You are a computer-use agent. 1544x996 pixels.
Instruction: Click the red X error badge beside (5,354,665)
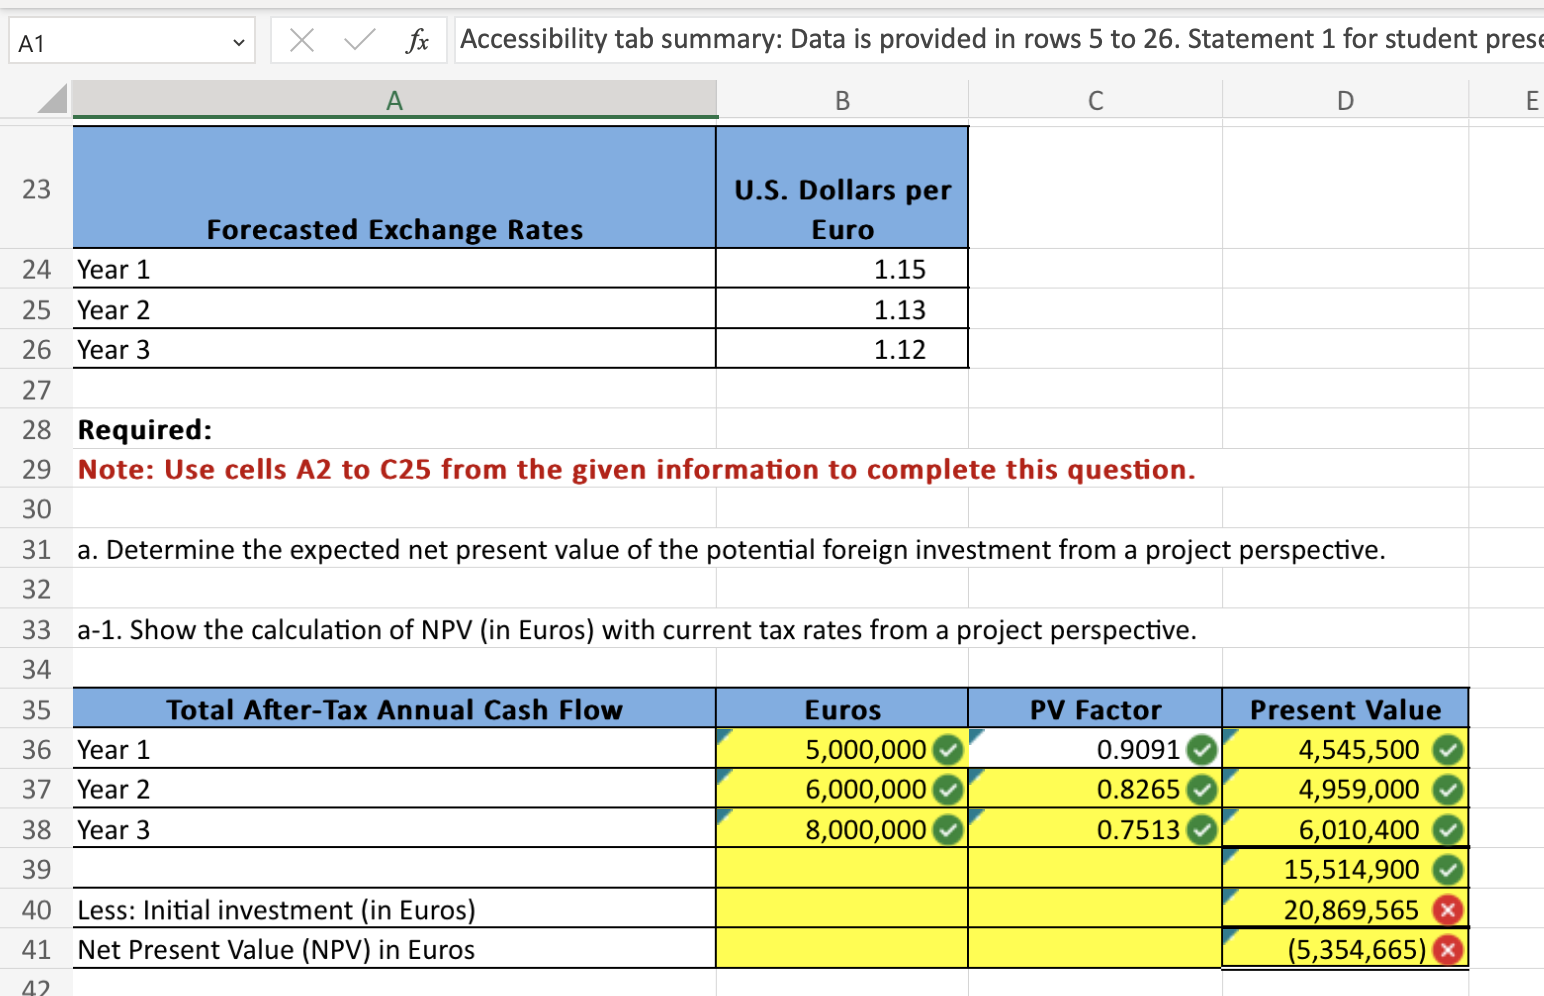coord(1448,950)
